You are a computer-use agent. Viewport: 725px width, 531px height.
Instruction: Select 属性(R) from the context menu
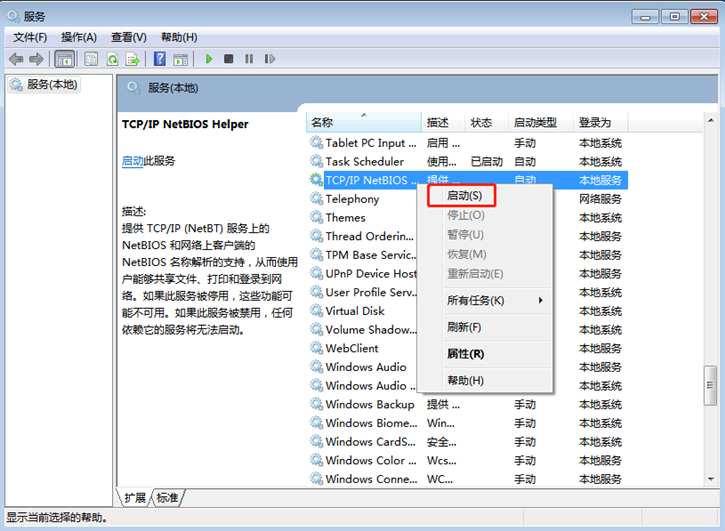465,354
